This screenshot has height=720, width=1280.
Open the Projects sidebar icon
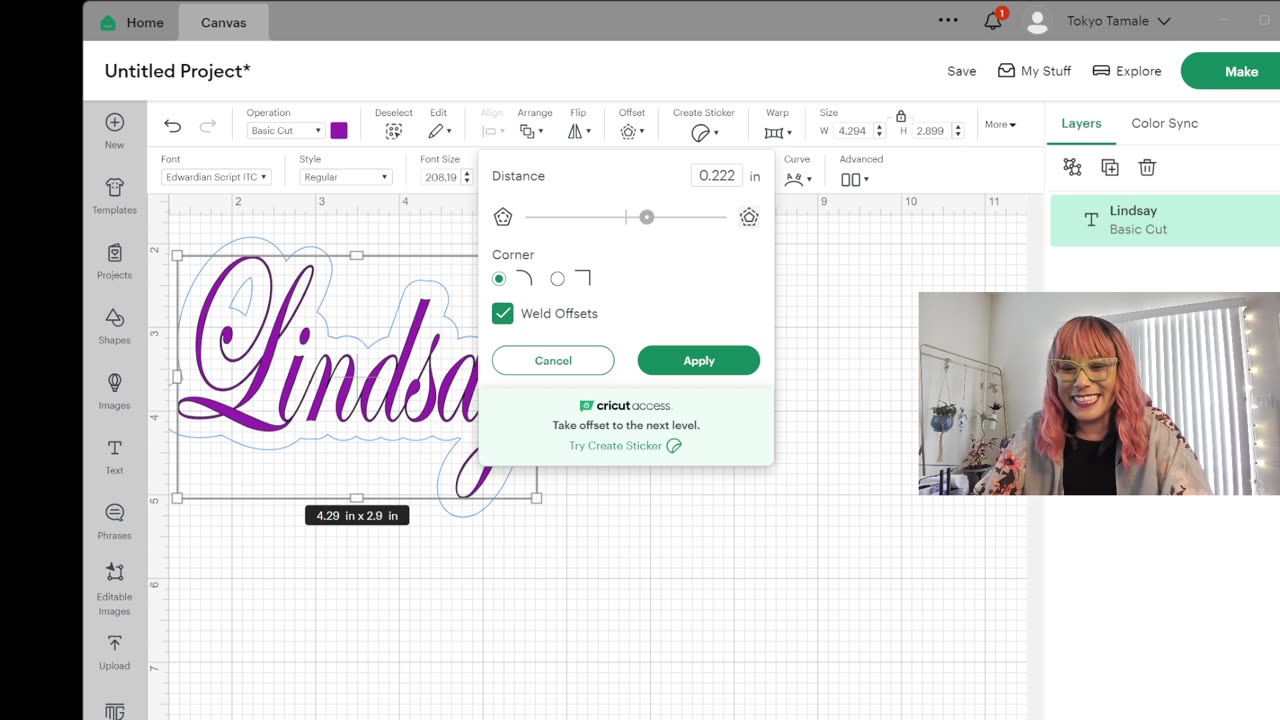[114, 261]
